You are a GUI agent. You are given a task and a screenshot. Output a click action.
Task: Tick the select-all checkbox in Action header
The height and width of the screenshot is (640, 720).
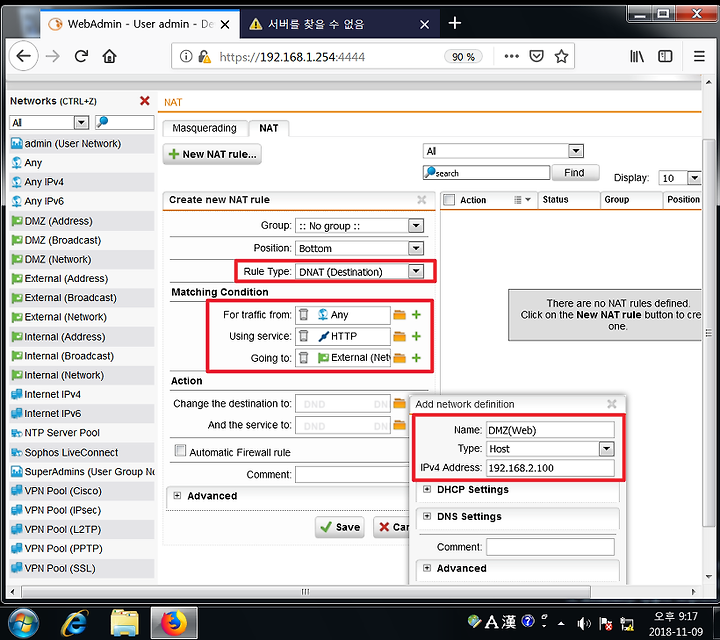coord(449,200)
